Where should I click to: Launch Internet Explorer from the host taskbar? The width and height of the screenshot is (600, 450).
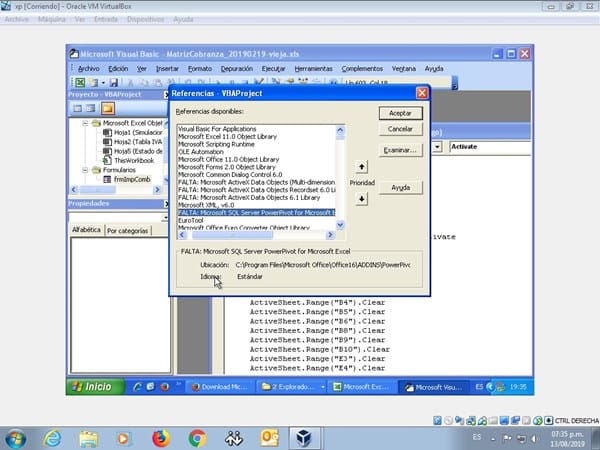[52, 437]
